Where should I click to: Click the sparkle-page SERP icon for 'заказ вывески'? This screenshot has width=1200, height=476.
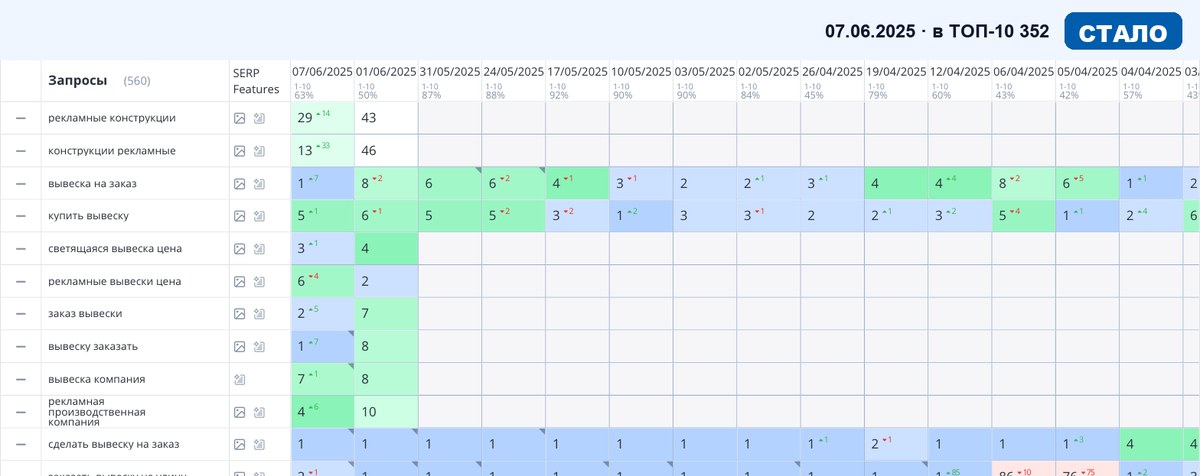259,314
